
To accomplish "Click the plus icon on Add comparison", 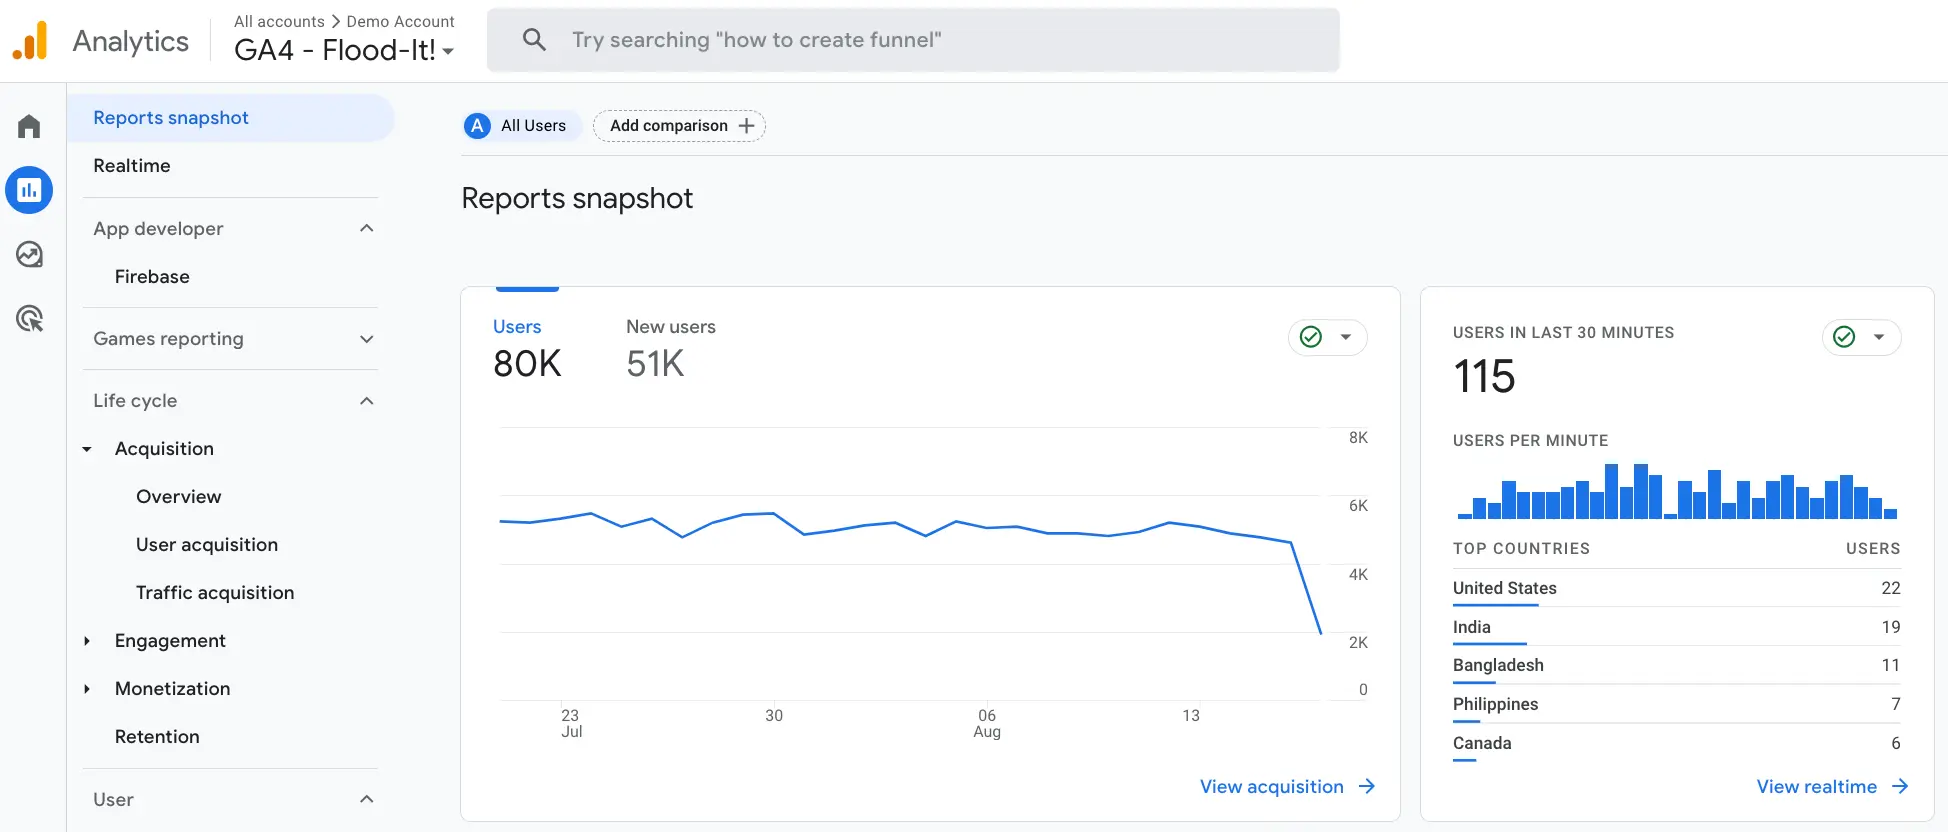I will [x=746, y=125].
